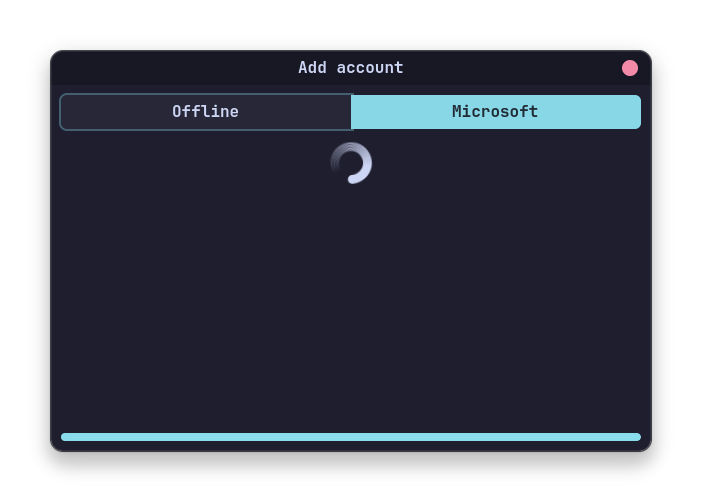The height and width of the screenshot is (502, 702).
Task: Click the word Microsoft
Action: pos(495,112)
